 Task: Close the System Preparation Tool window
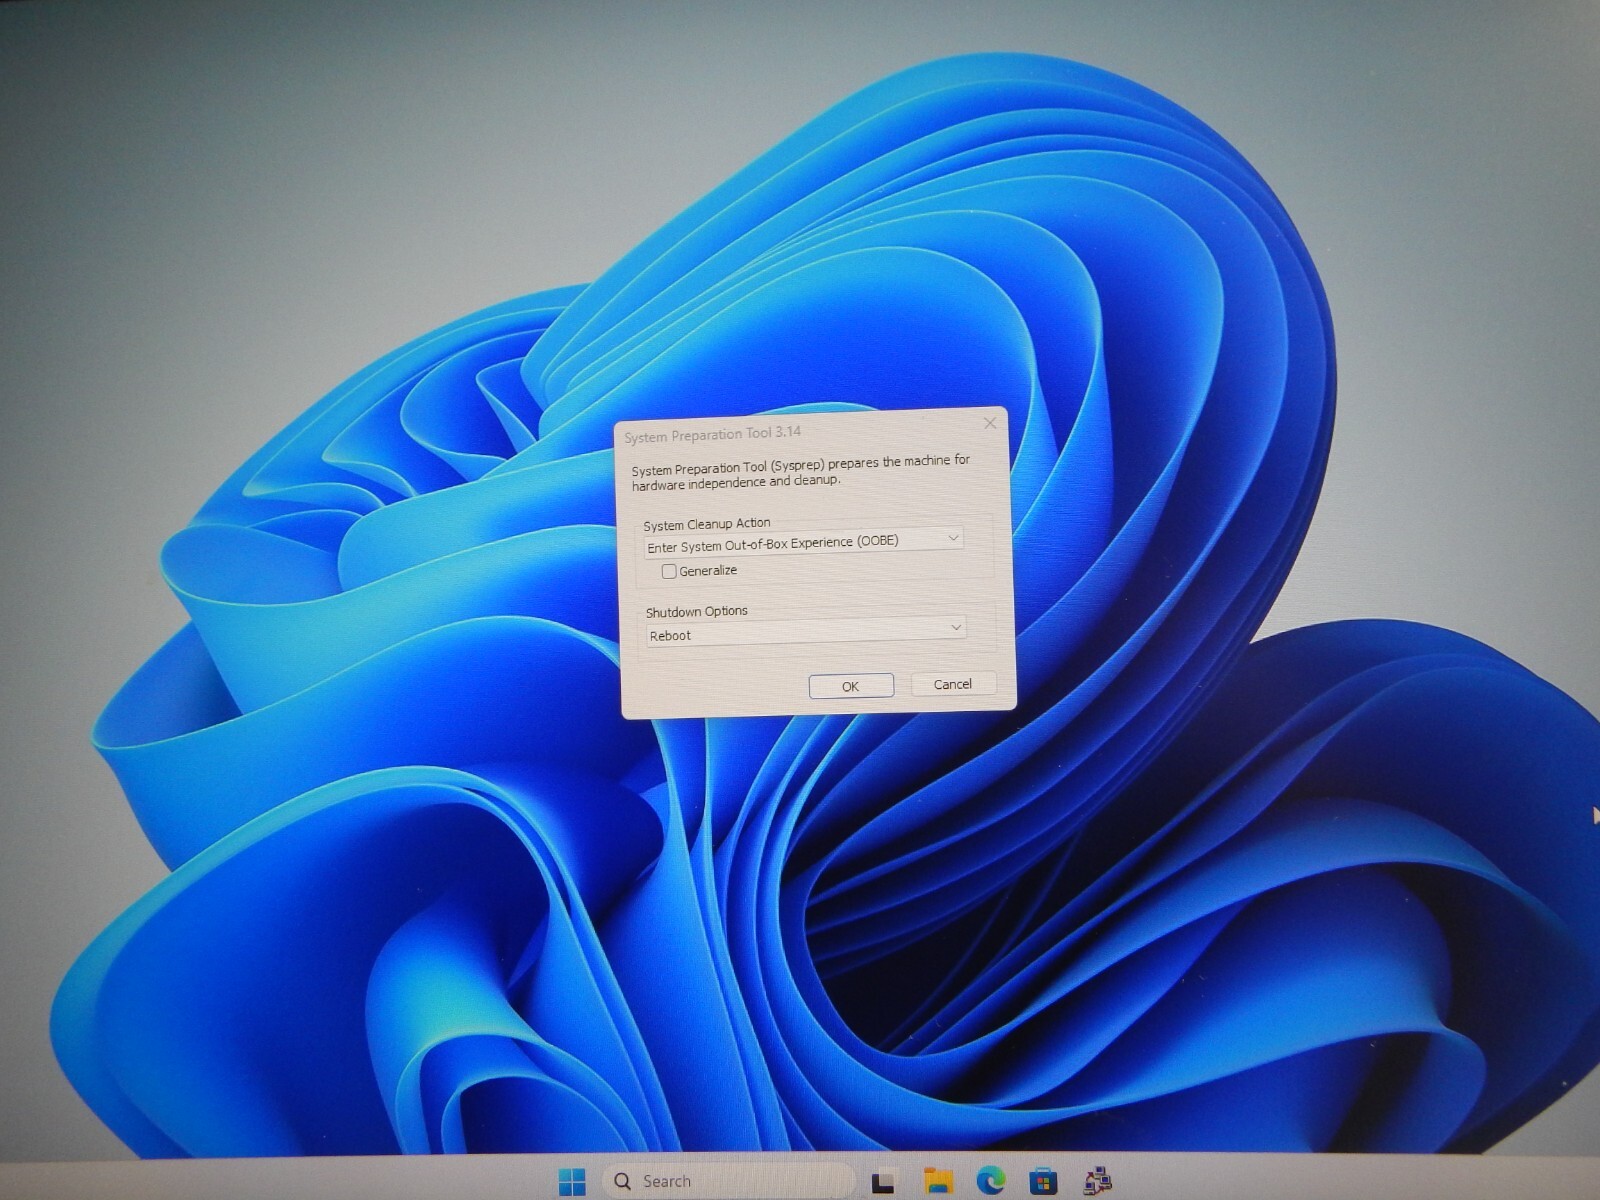pyautogui.click(x=990, y=423)
